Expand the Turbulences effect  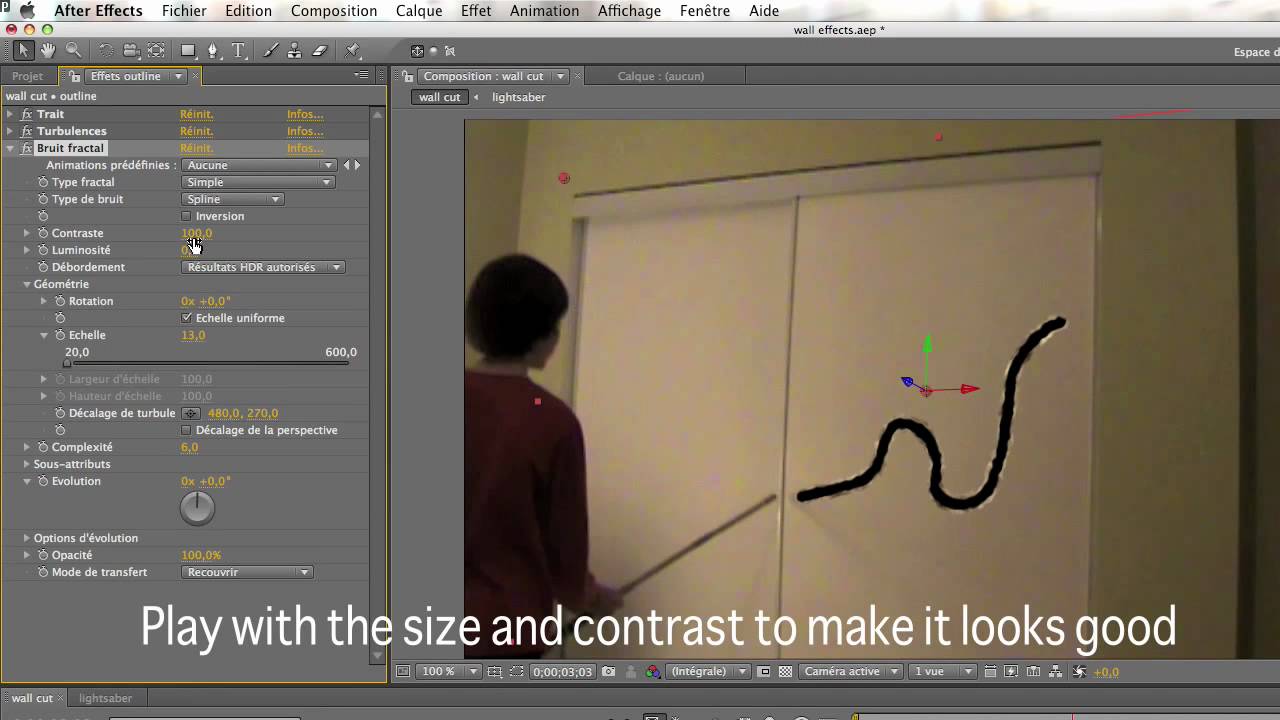click(10, 131)
